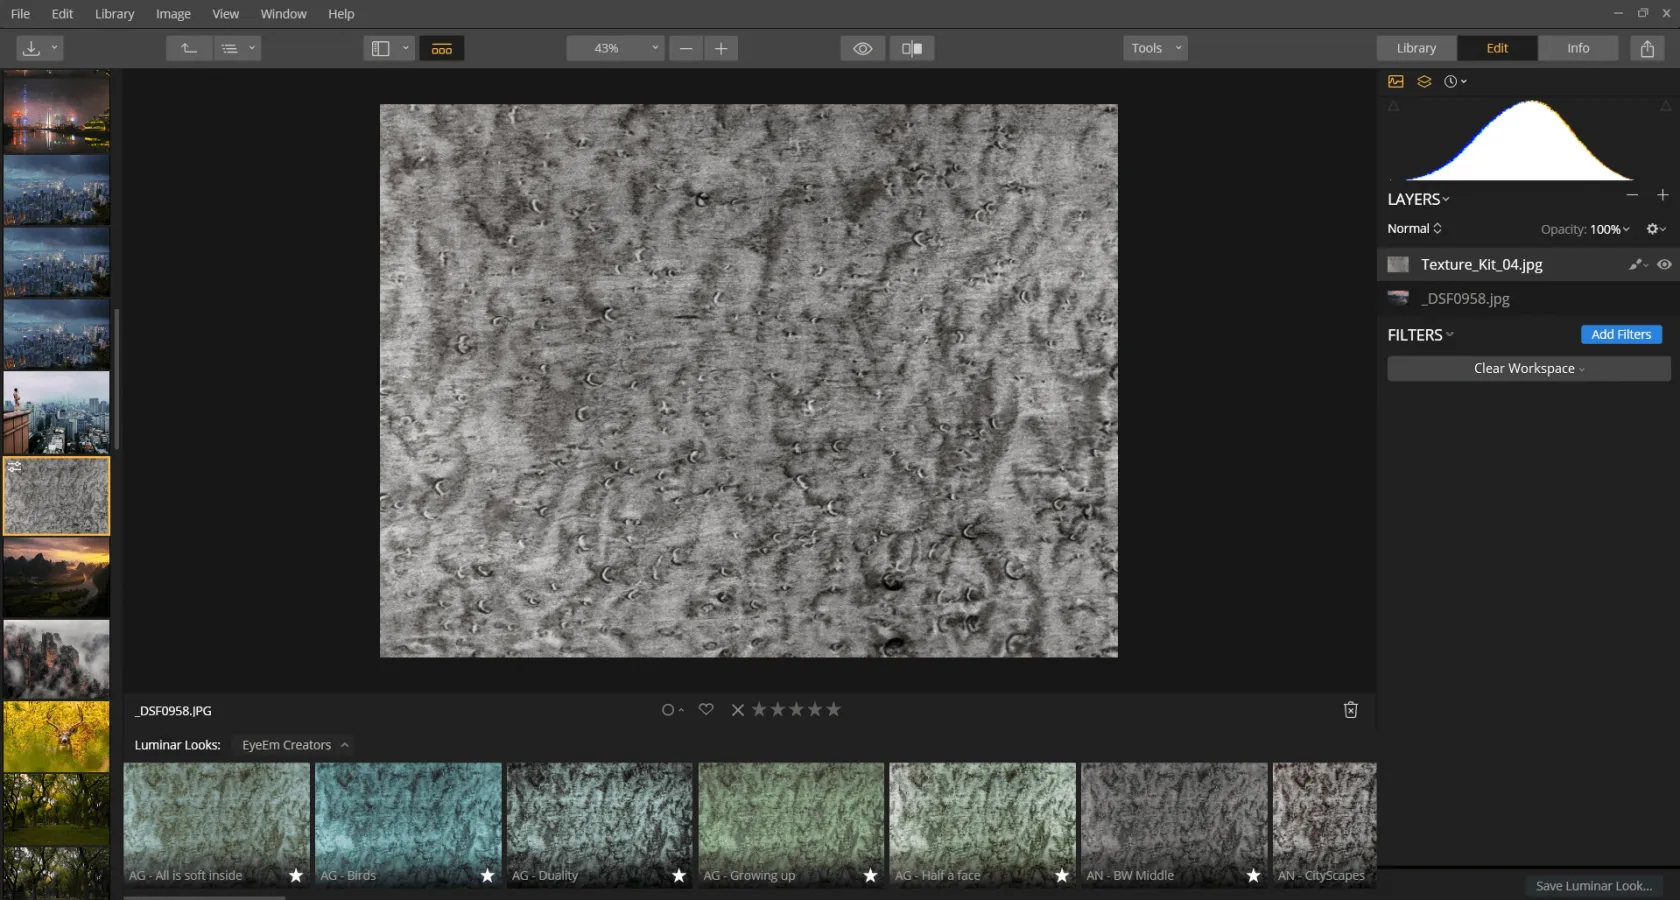Hide the Texture_Kit_04.jpg layer with the eye icon
This screenshot has width=1680, height=900.
coord(1664,264)
